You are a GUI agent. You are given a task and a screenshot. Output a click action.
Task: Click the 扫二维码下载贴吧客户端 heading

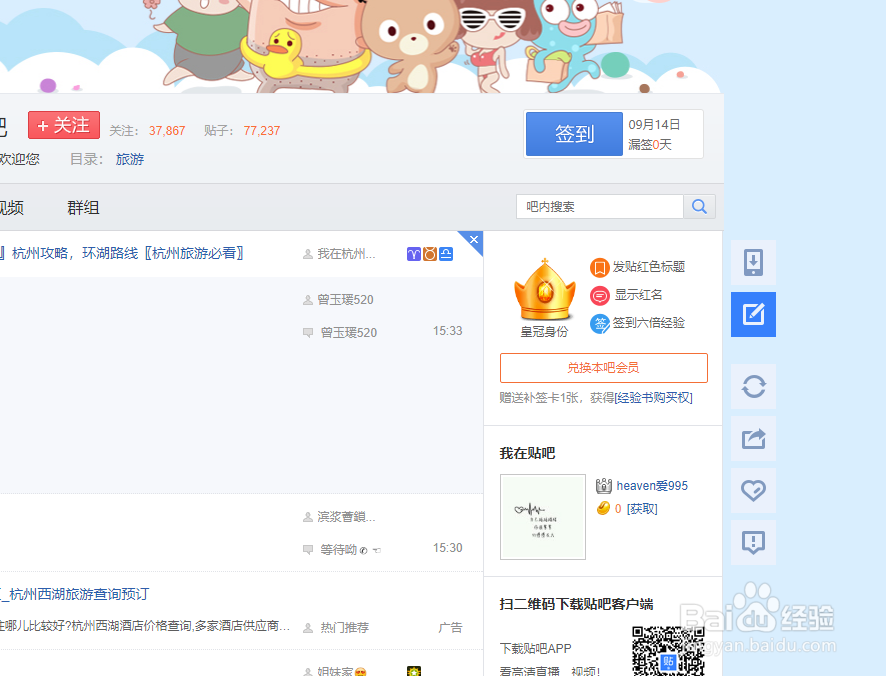click(x=576, y=604)
